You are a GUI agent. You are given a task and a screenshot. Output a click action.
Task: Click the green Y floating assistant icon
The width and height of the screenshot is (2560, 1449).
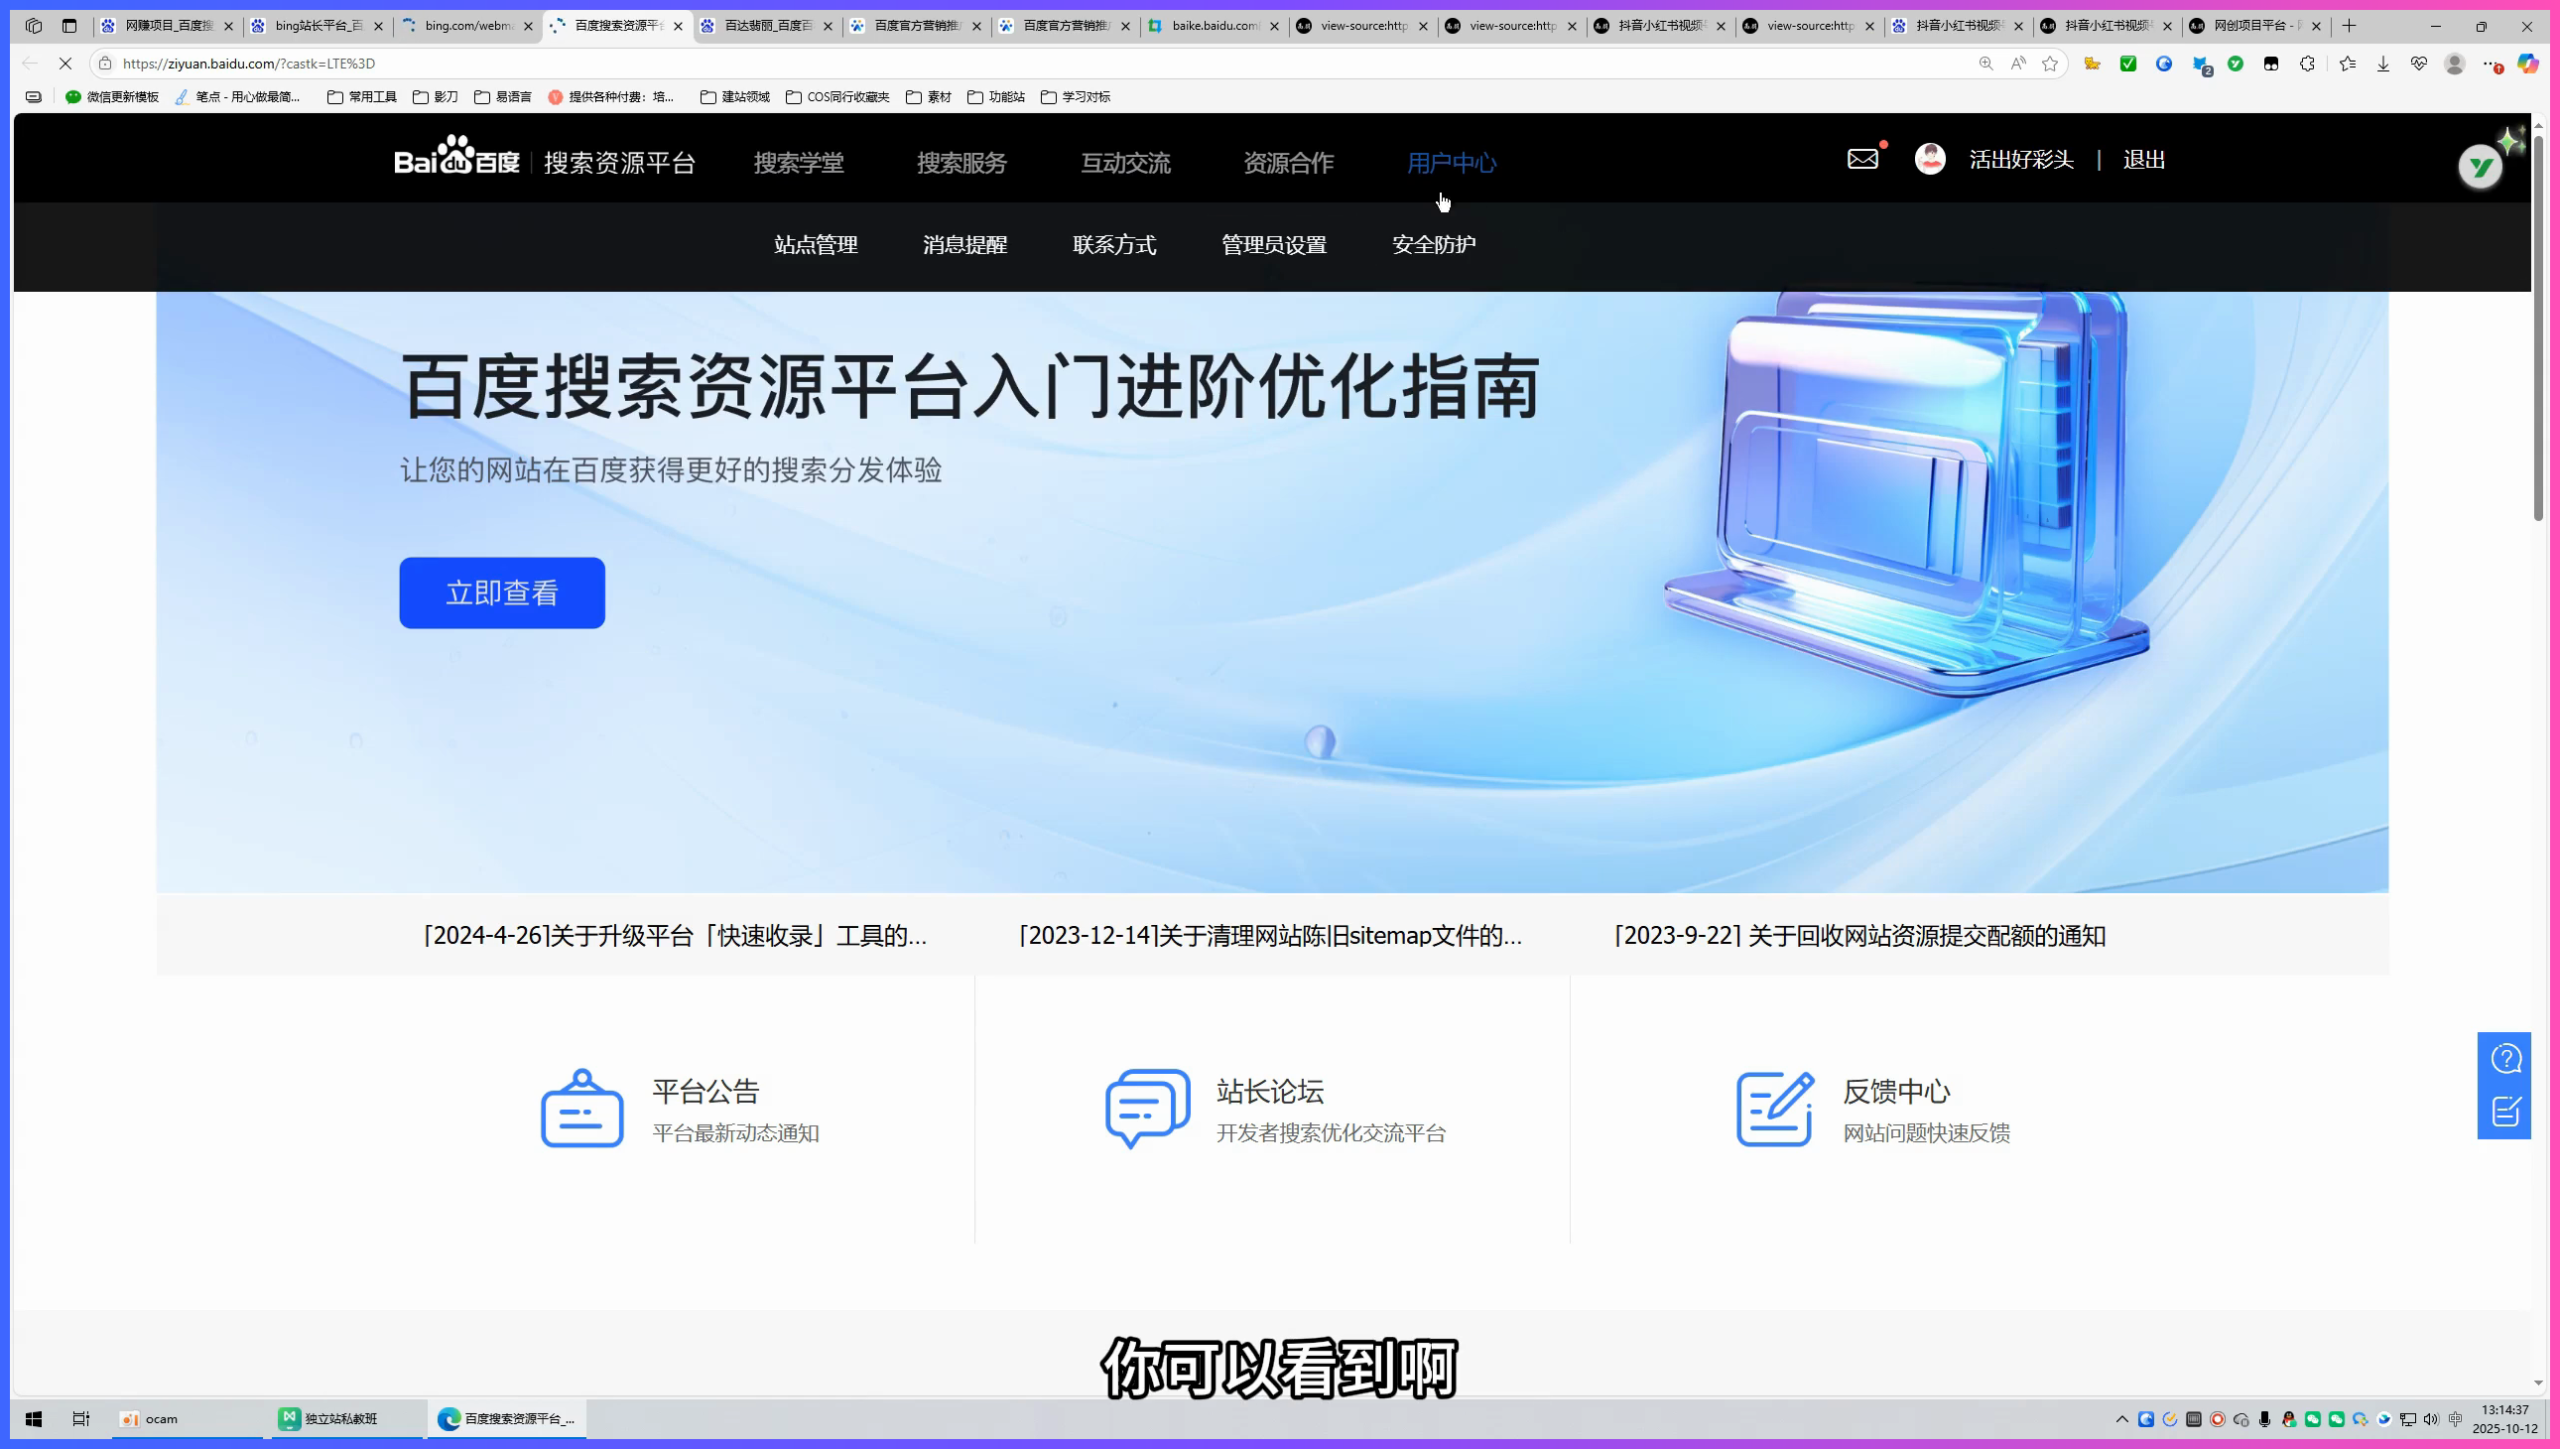pyautogui.click(x=2481, y=167)
